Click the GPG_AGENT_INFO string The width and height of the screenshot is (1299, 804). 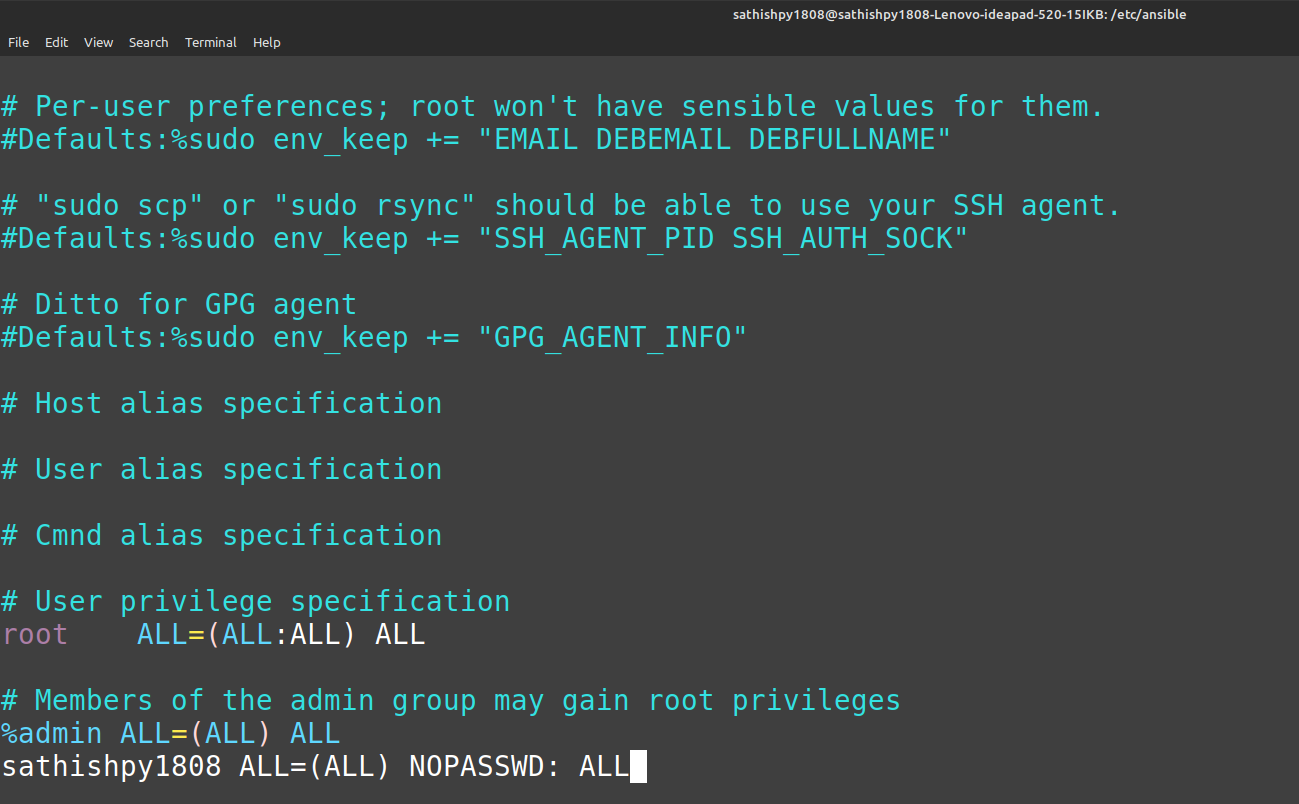[620, 338]
